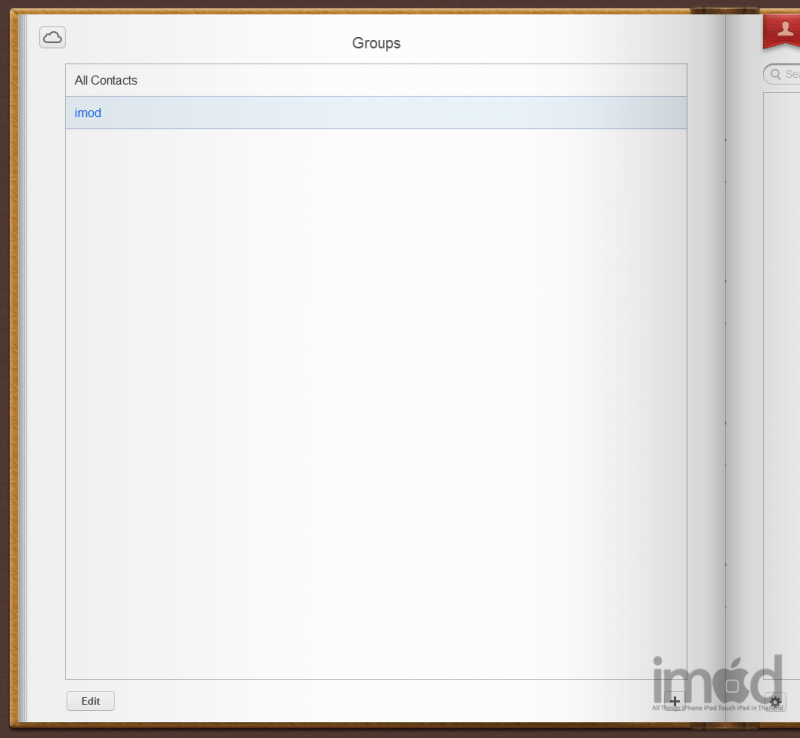
Task: Select the All Contacts group
Action: pos(376,80)
